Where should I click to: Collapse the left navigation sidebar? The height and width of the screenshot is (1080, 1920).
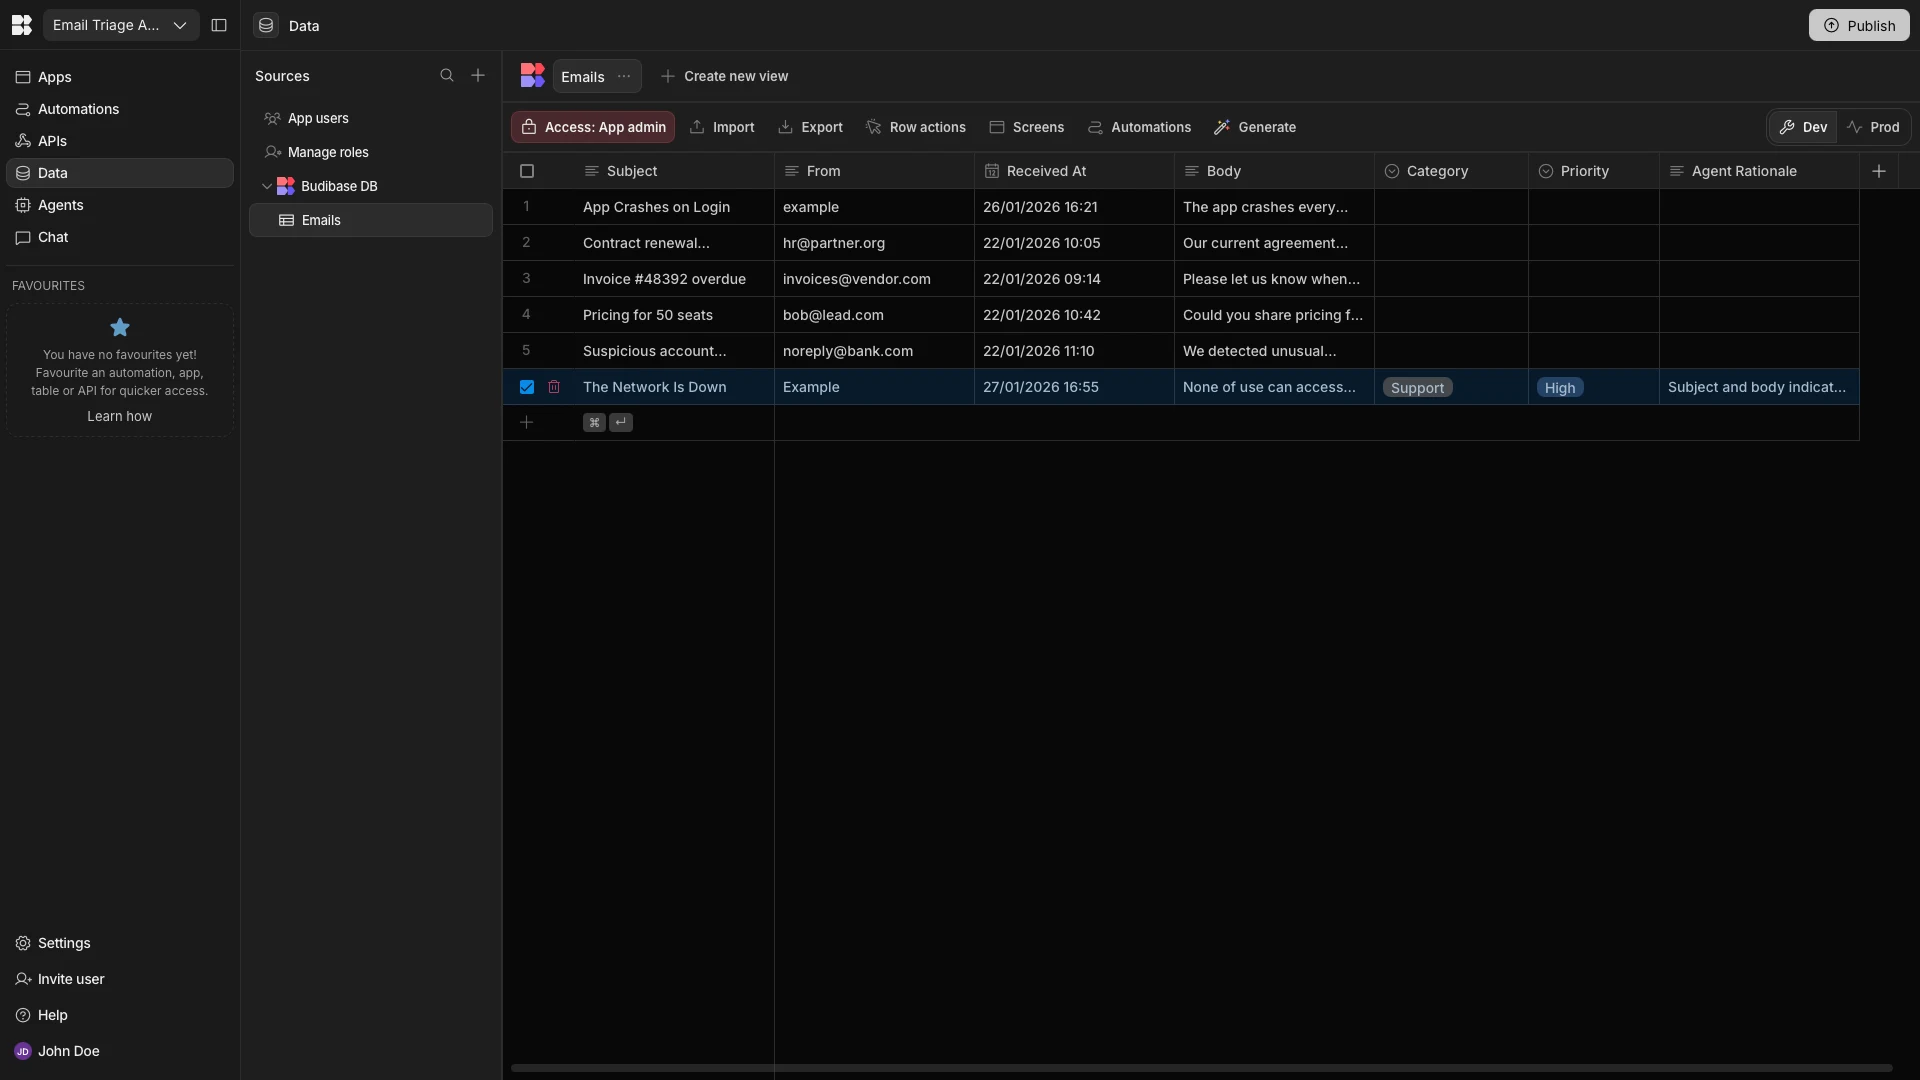(219, 25)
